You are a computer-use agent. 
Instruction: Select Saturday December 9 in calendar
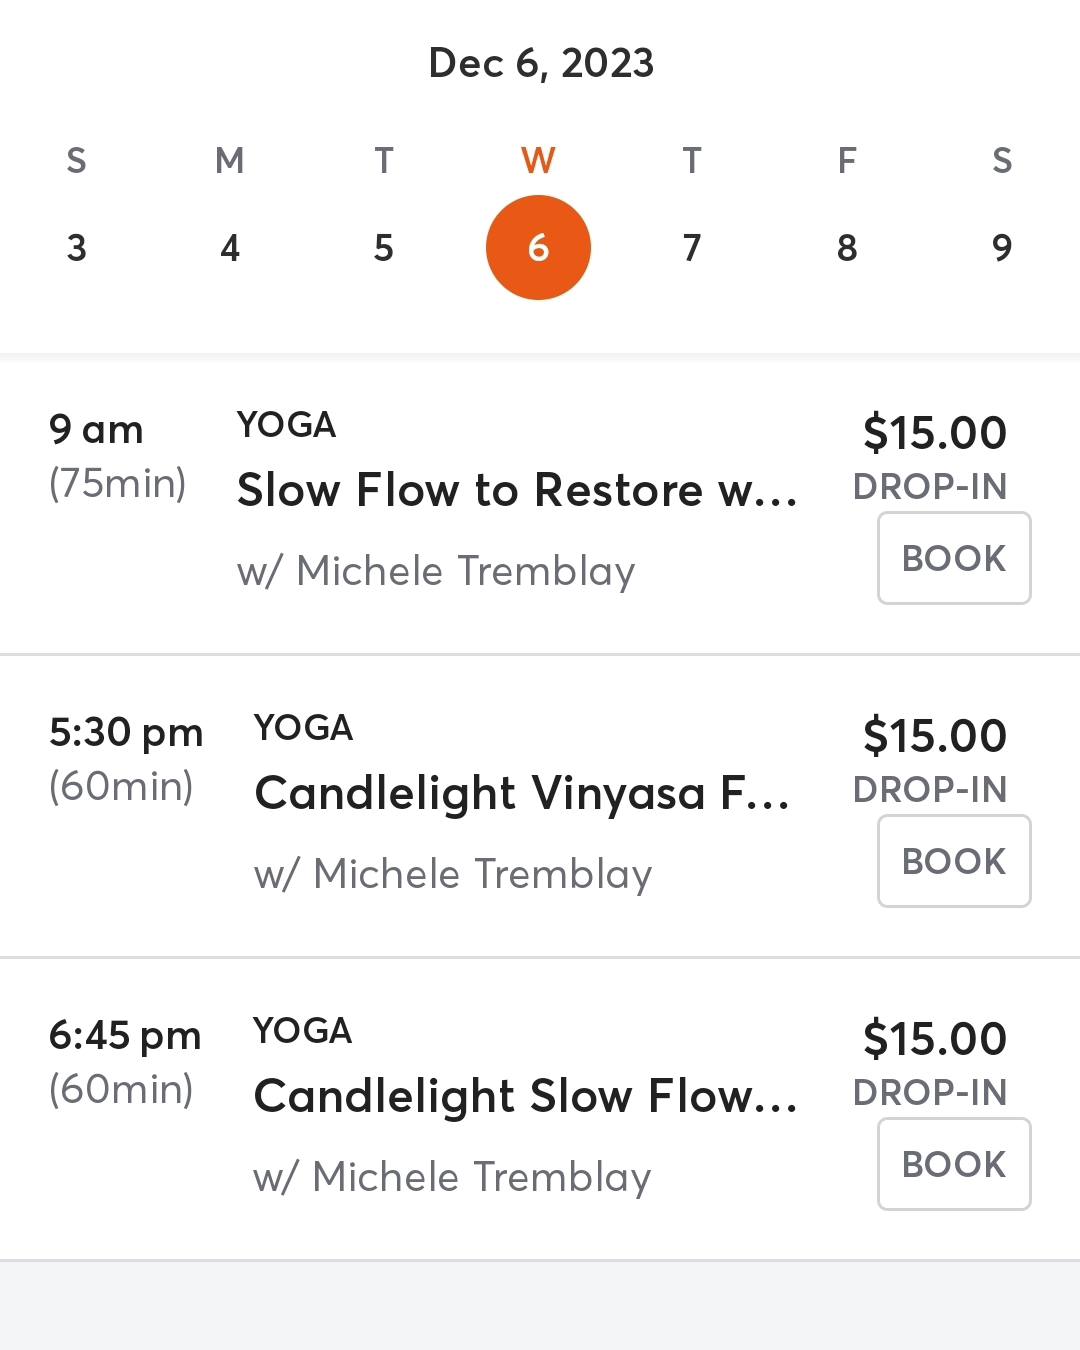coord(1001,247)
